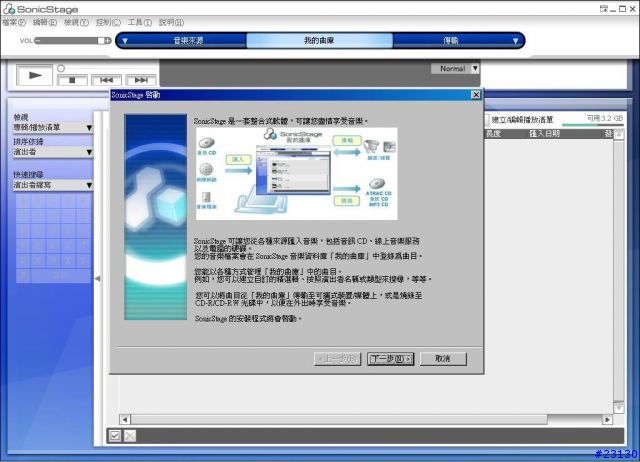Viewport: 640px width, 462px height.
Task: Click the X icon in bottom bar
Action: [130, 436]
